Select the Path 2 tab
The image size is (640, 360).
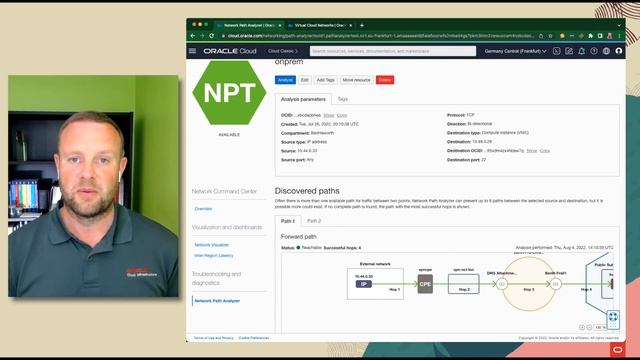(x=314, y=221)
